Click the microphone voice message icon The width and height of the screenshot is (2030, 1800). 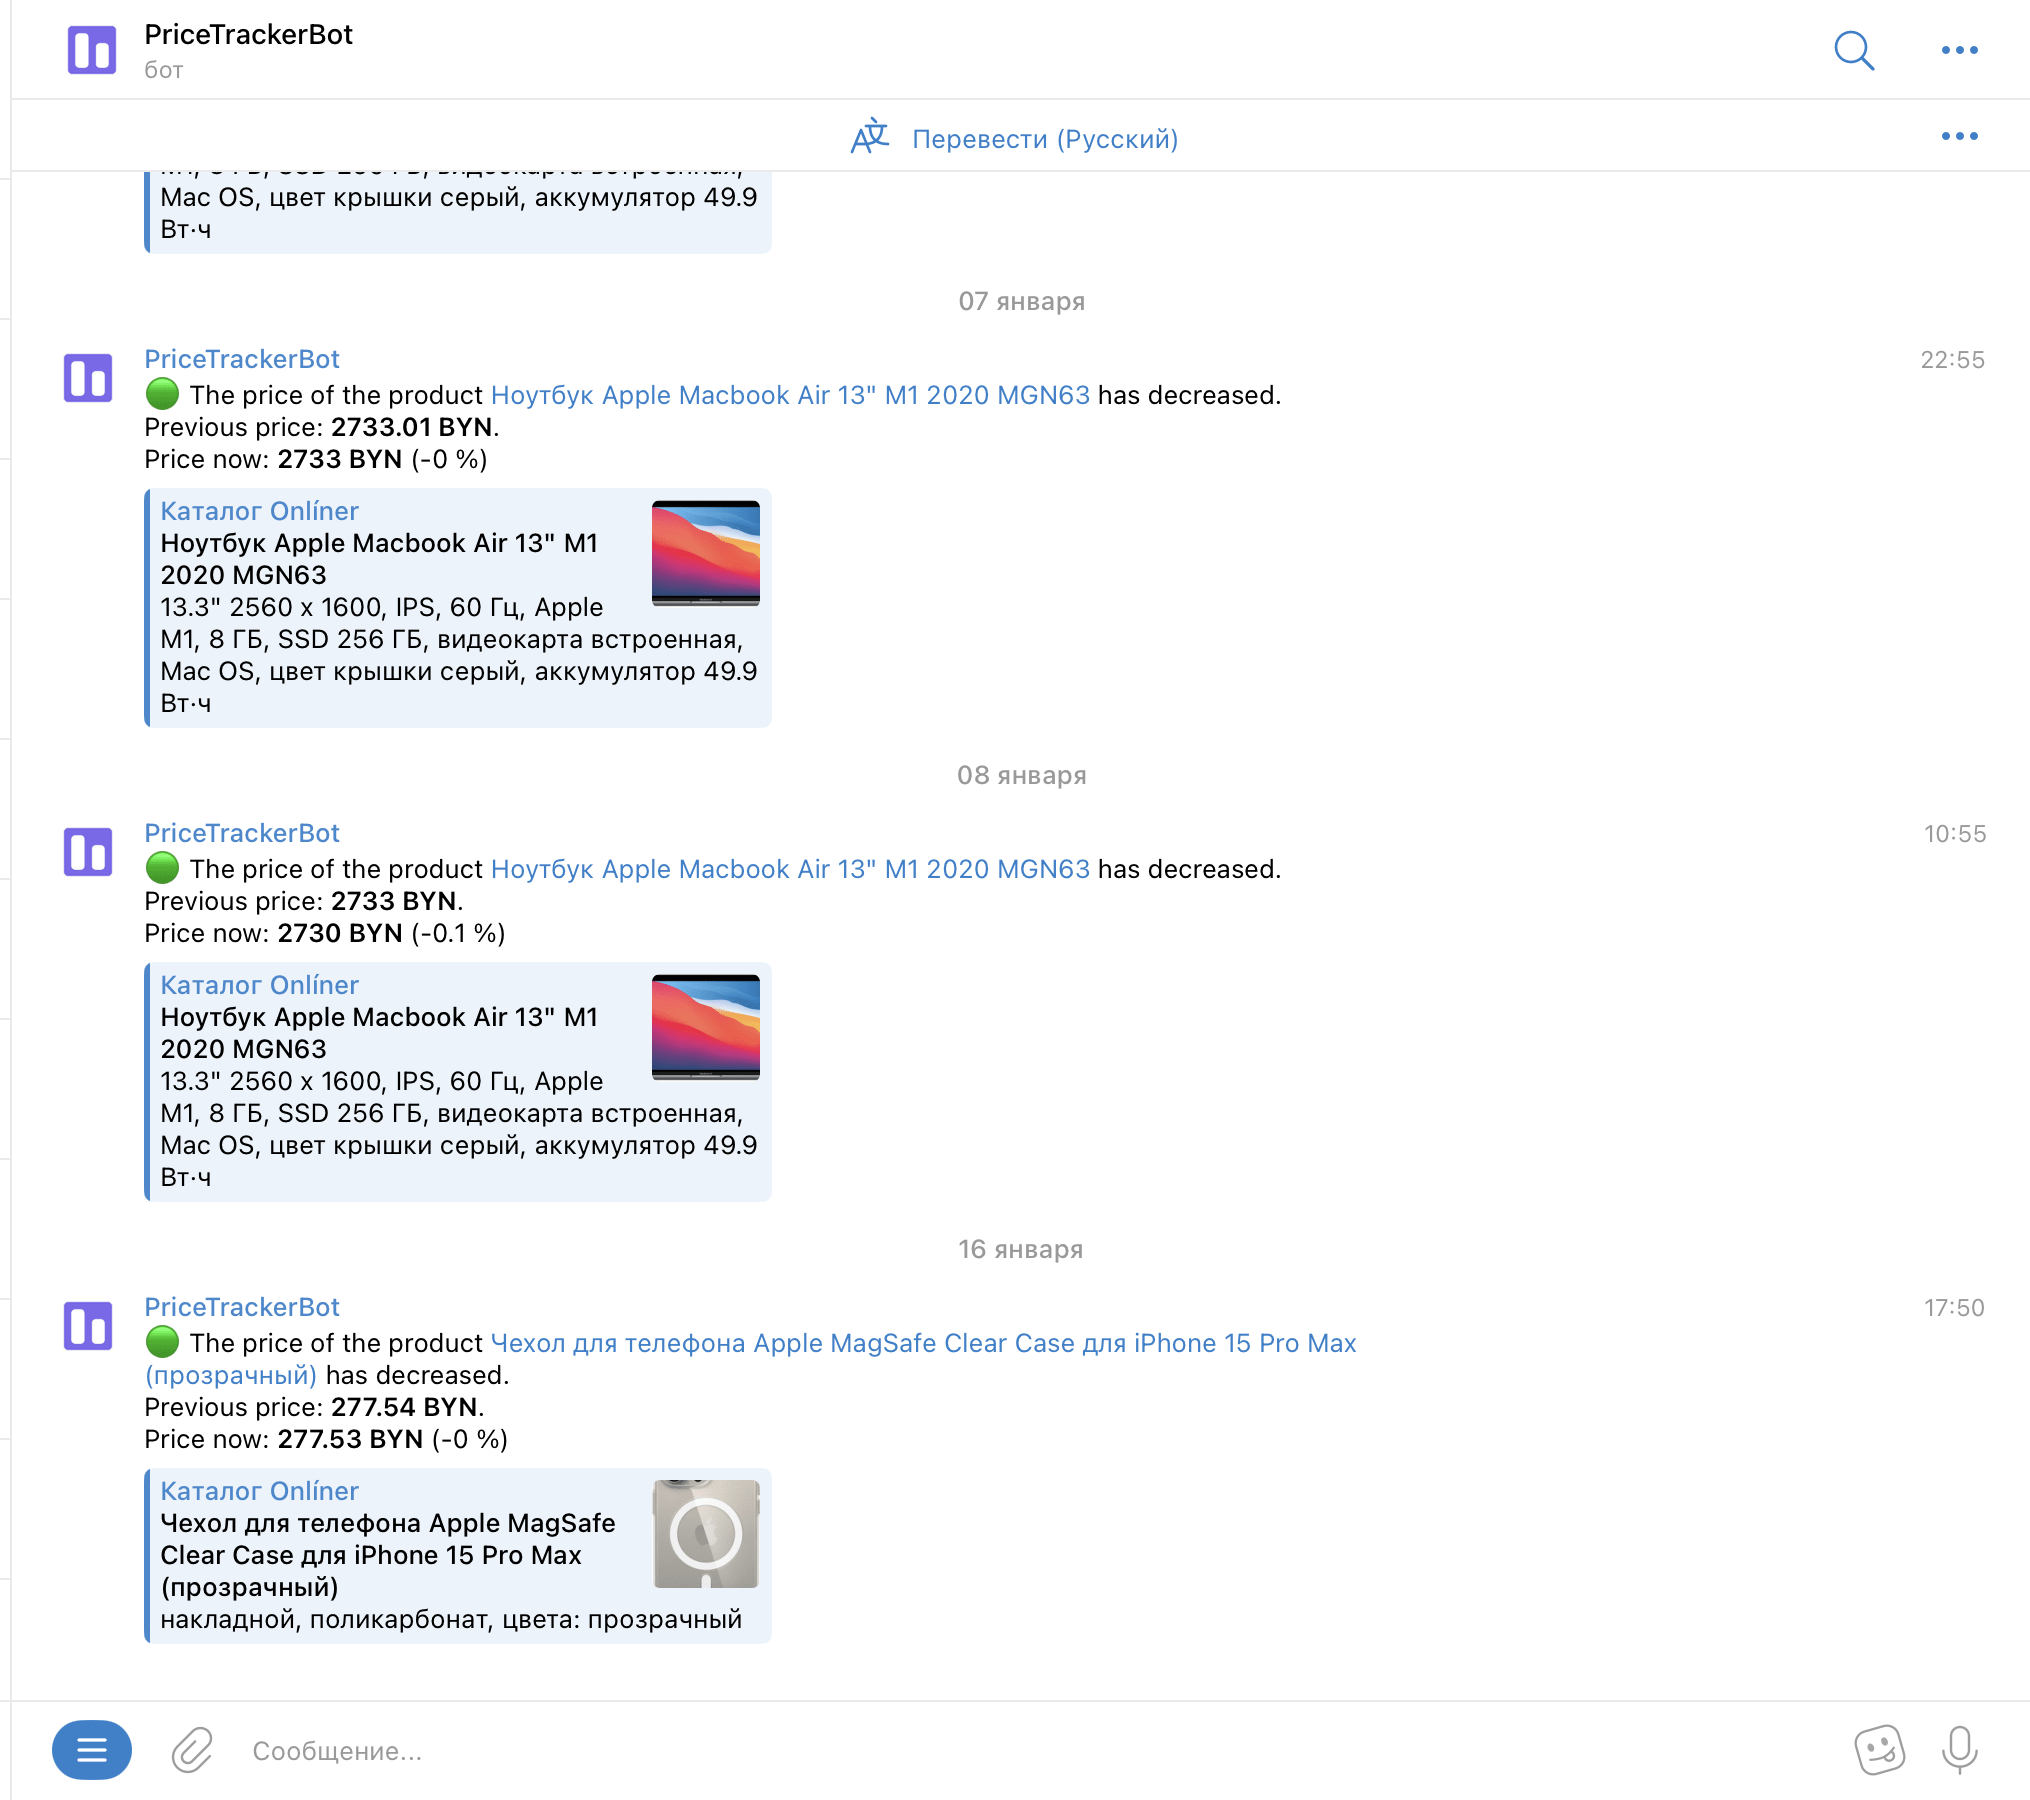tap(1959, 1750)
